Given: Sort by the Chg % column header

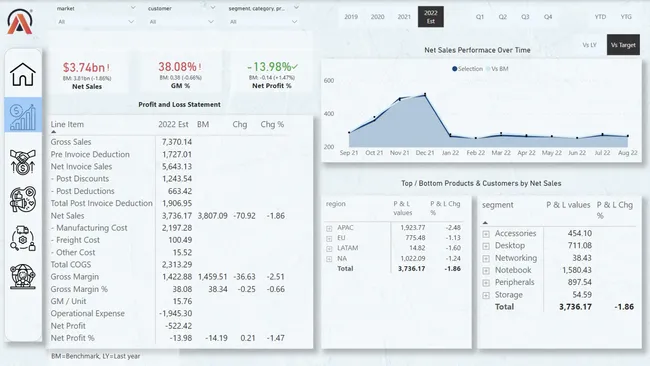Looking at the screenshot, I should [272, 124].
